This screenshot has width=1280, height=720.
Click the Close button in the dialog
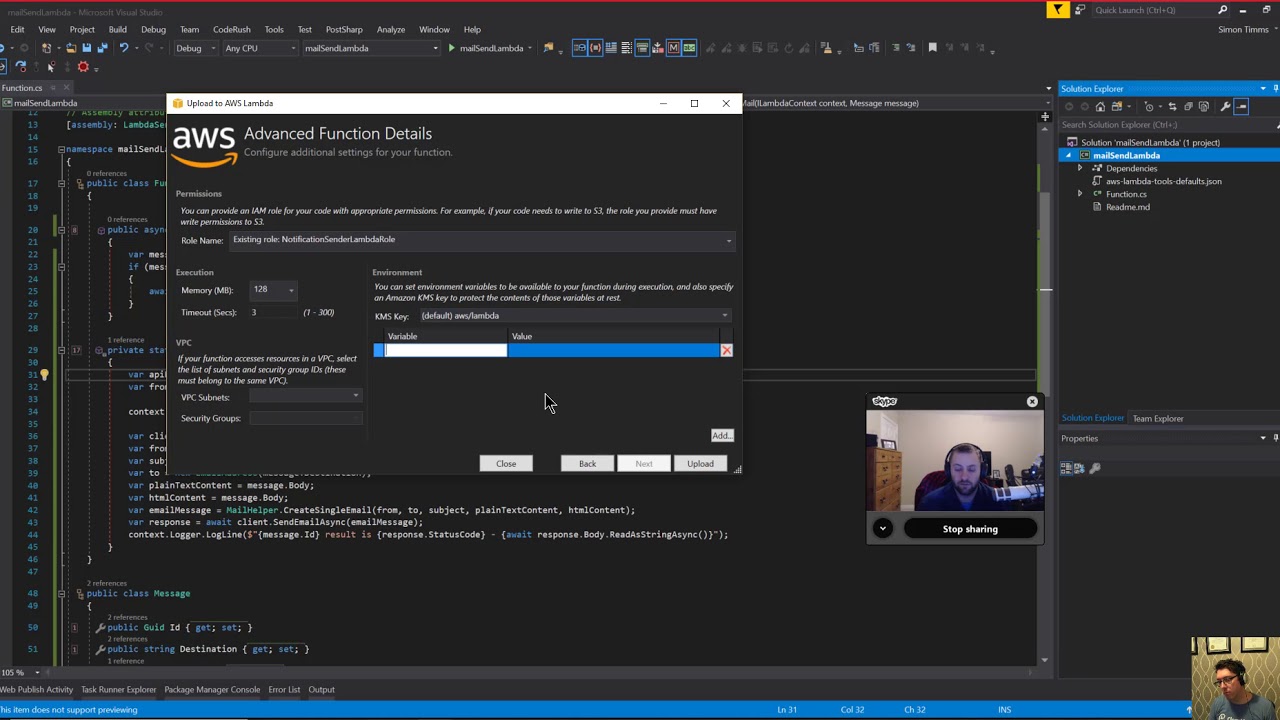click(x=506, y=463)
